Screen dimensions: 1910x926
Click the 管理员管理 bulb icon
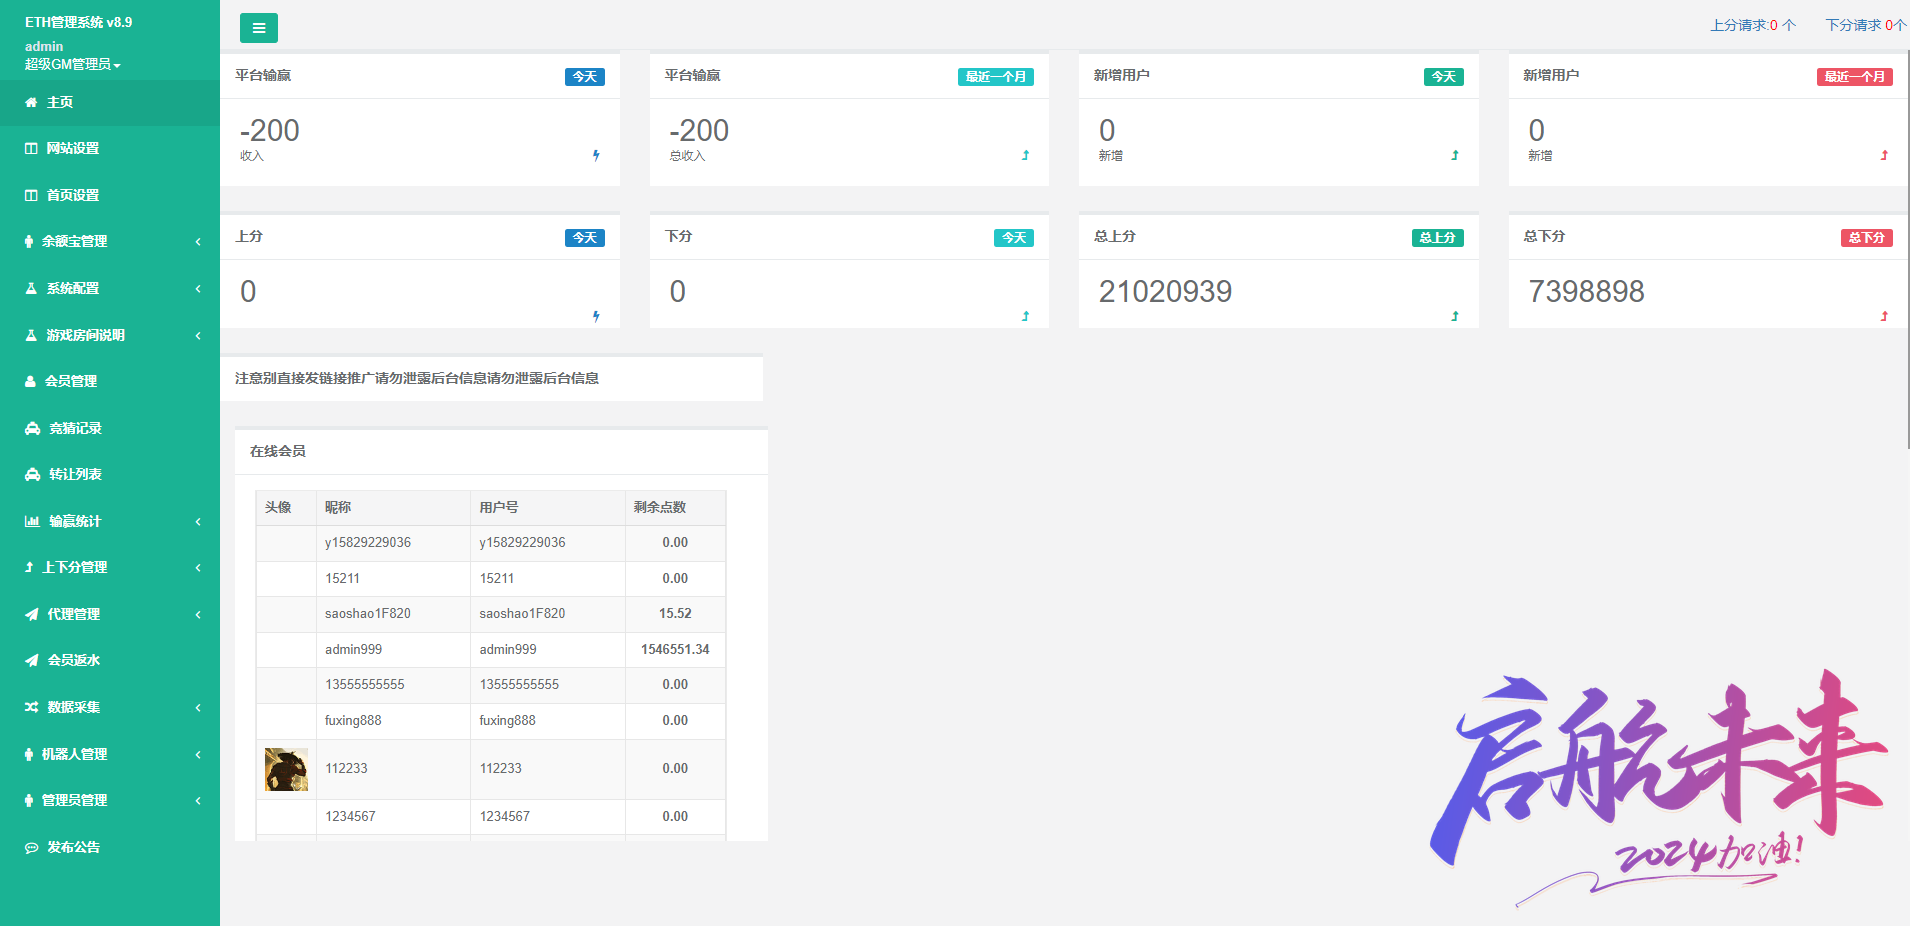coord(29,800)
